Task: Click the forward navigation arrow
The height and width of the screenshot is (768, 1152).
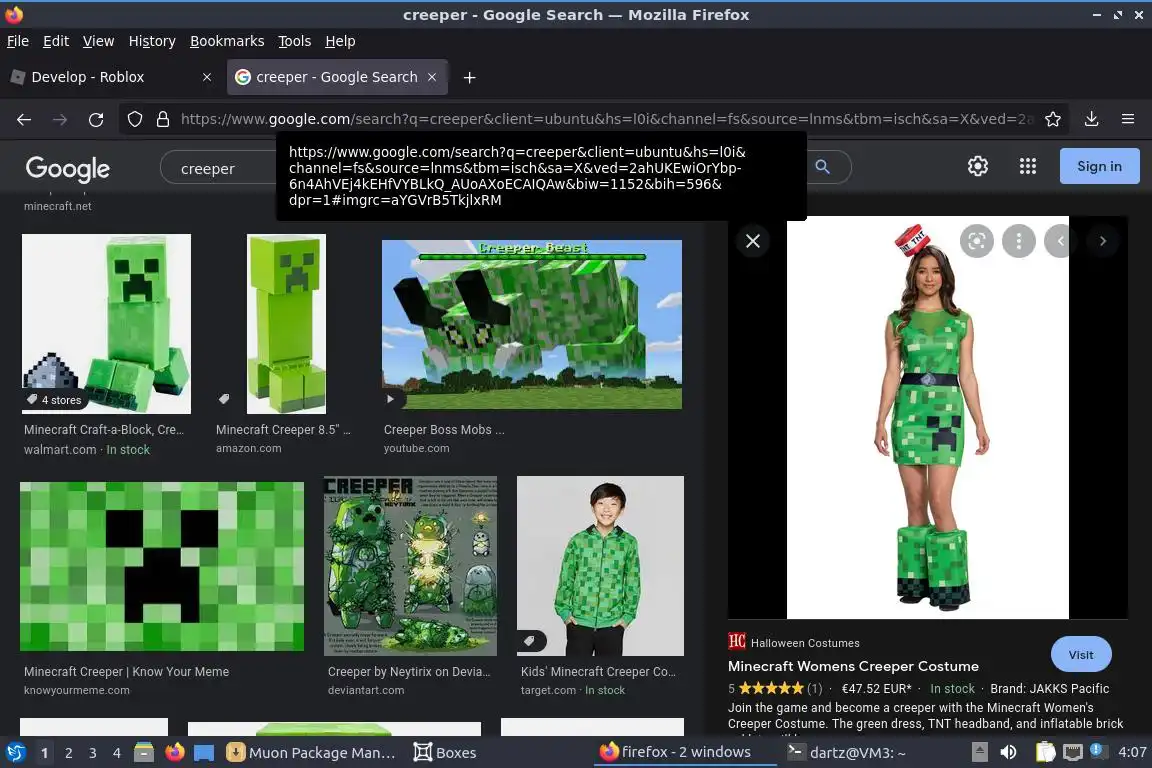Action: (60, 119)
